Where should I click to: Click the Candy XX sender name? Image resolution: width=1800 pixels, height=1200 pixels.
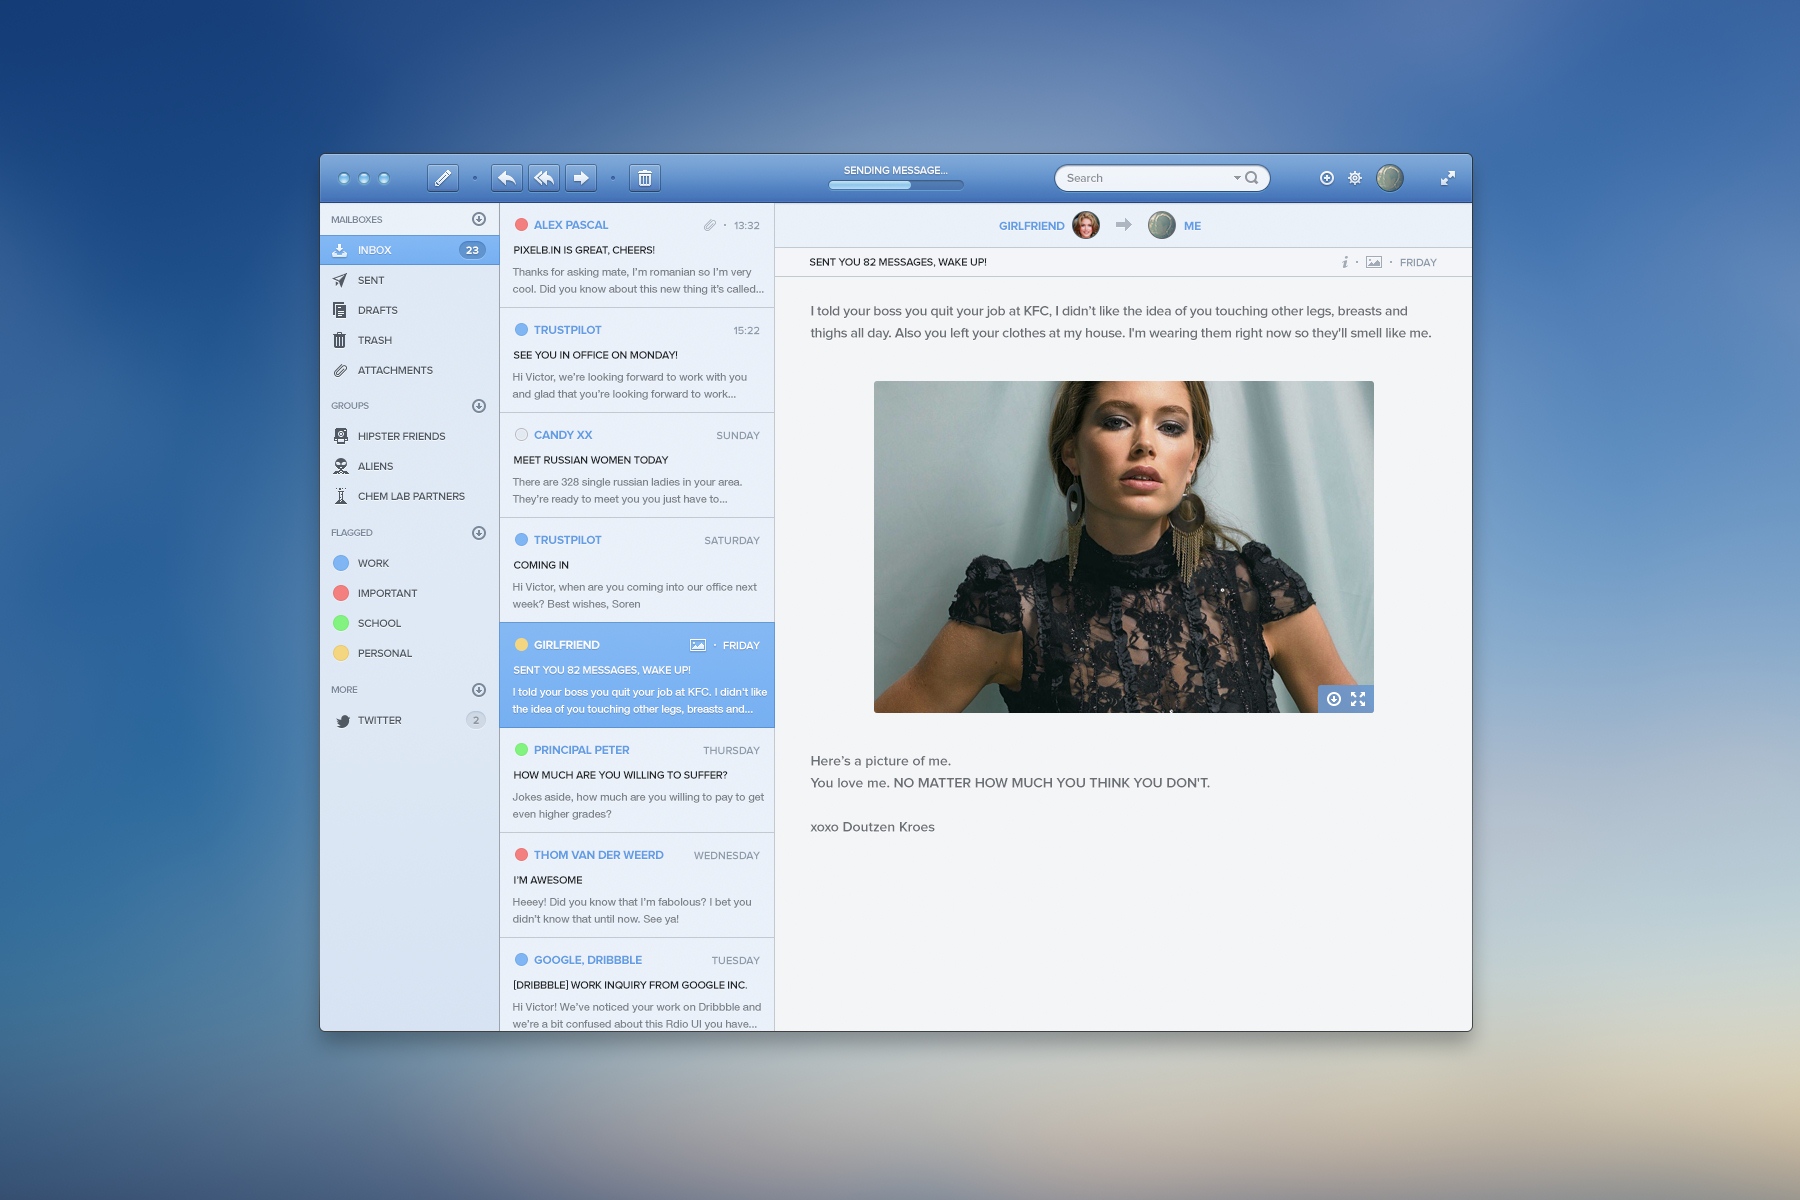click(563, 435)
